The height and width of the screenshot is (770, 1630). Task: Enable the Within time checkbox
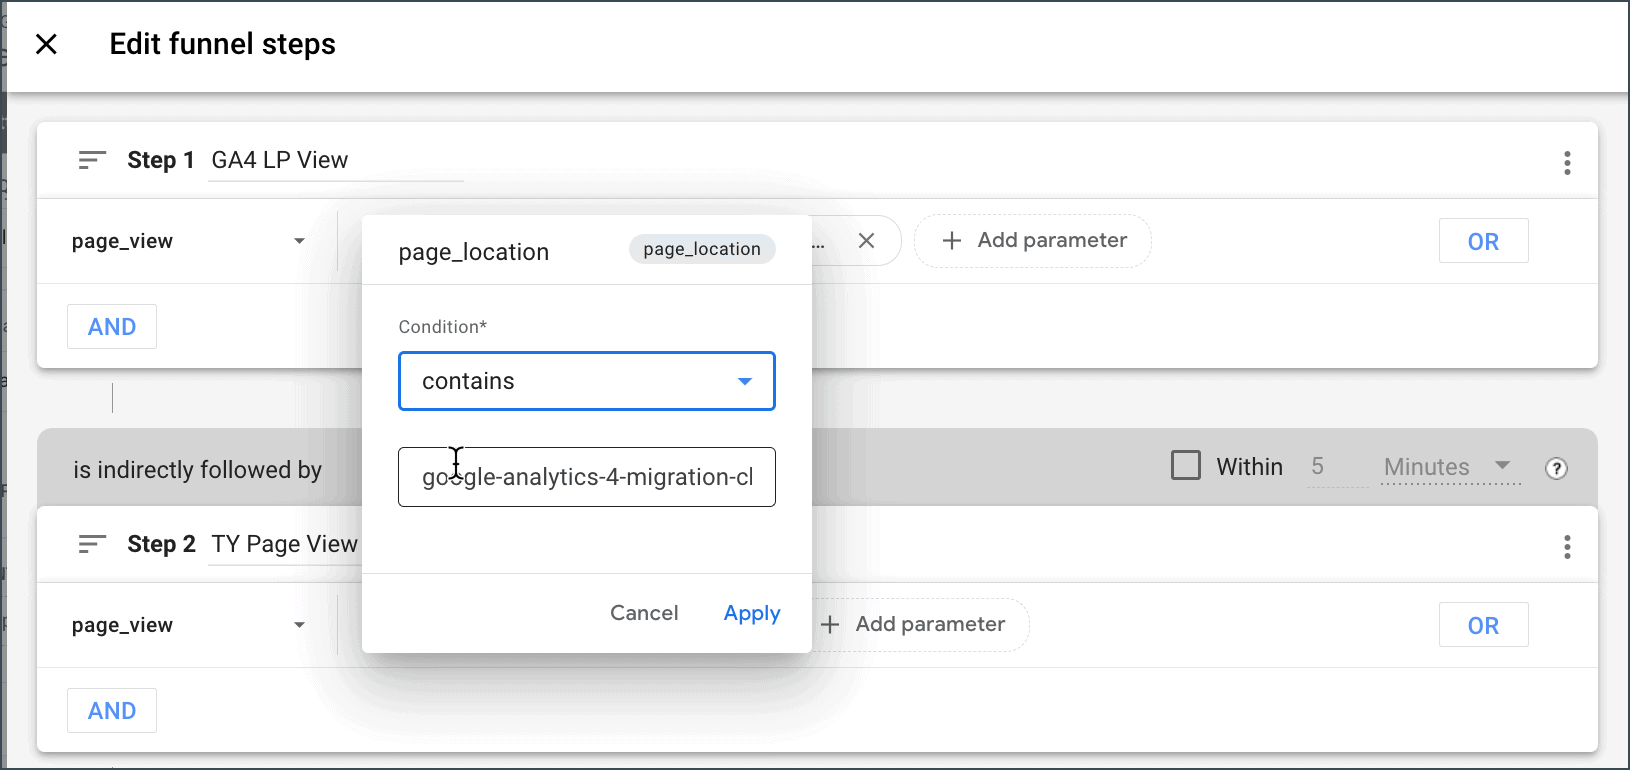tap(1185, 466)
